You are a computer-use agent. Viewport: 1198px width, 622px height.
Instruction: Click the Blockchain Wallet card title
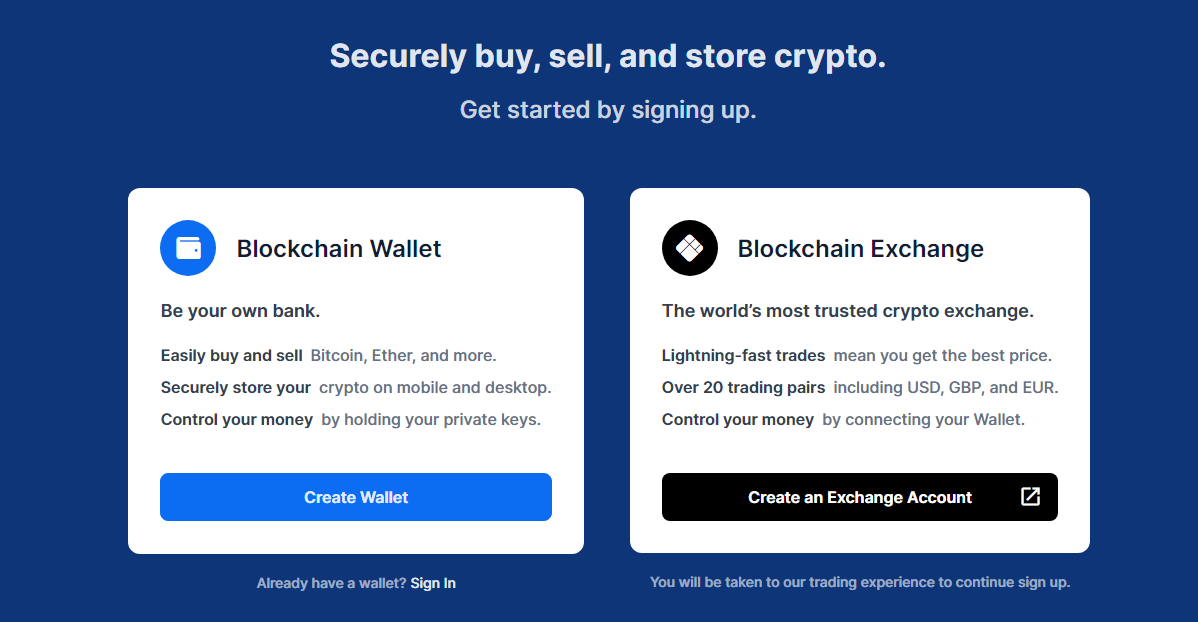(339, 248)
